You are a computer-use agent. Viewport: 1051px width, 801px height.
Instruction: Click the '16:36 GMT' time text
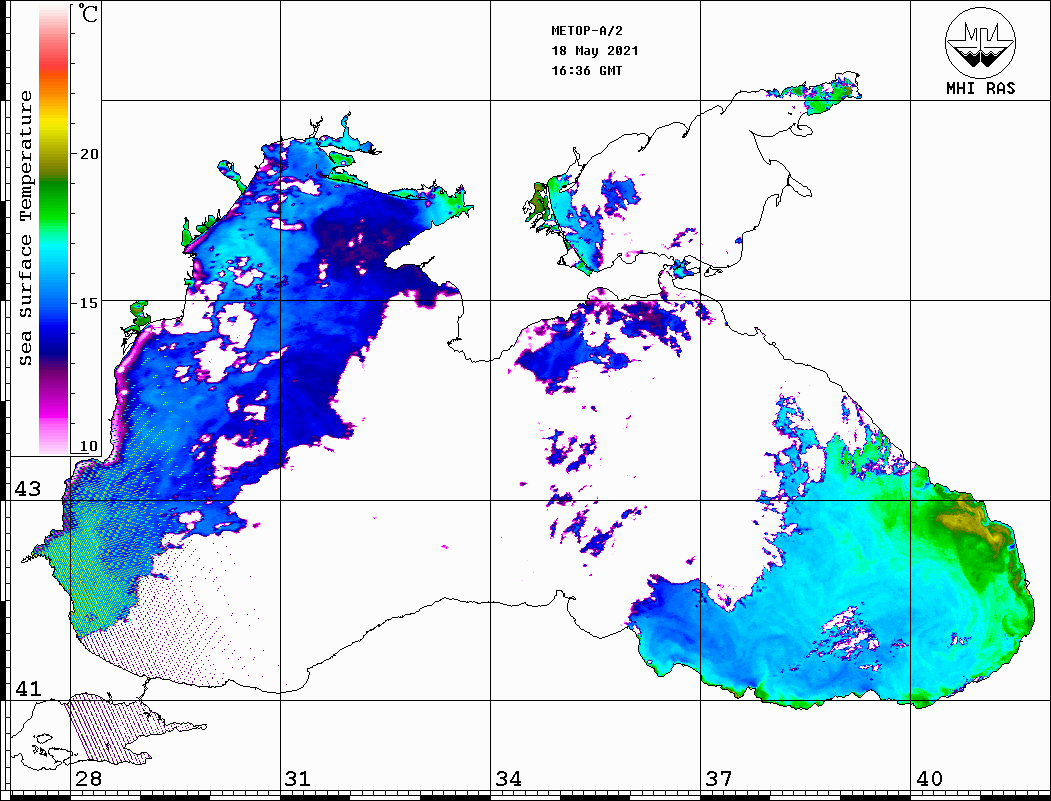pyautogui.click(x=586, y=70)
